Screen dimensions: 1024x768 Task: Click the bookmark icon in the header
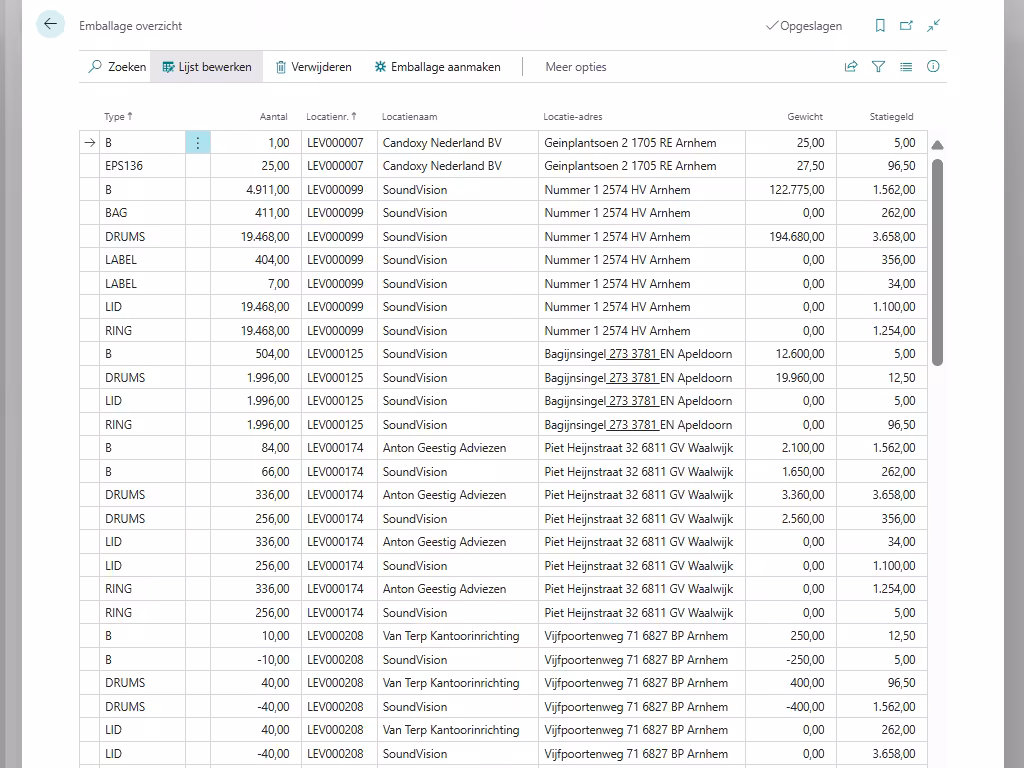pos(880,26)
